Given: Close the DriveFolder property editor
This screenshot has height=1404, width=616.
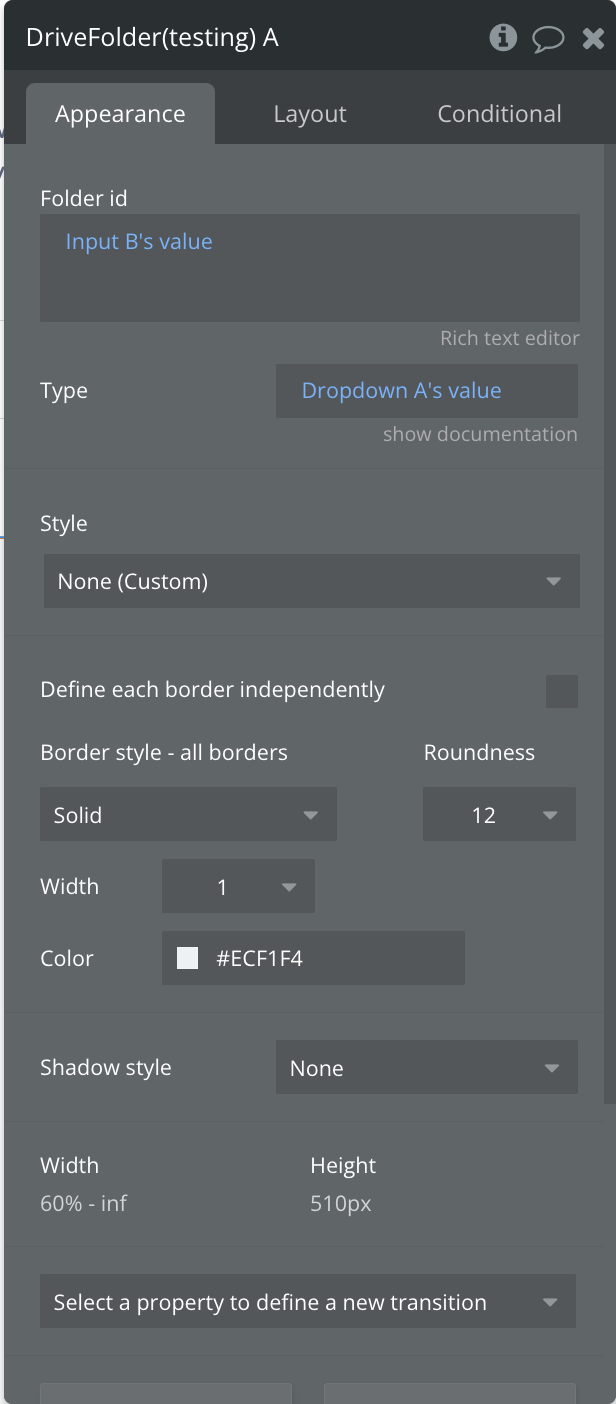Looking at the screenshot, I should click(592, 39).
